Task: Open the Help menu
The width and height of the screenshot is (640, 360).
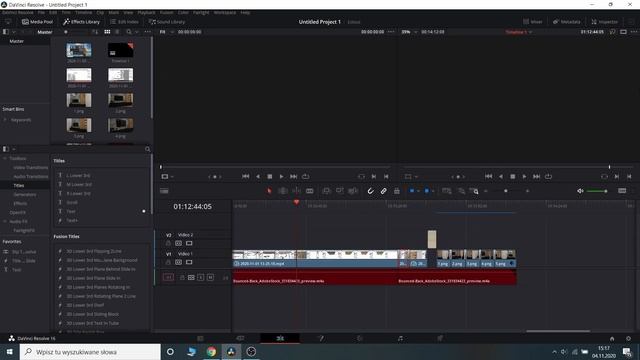Action: (245, 13)
